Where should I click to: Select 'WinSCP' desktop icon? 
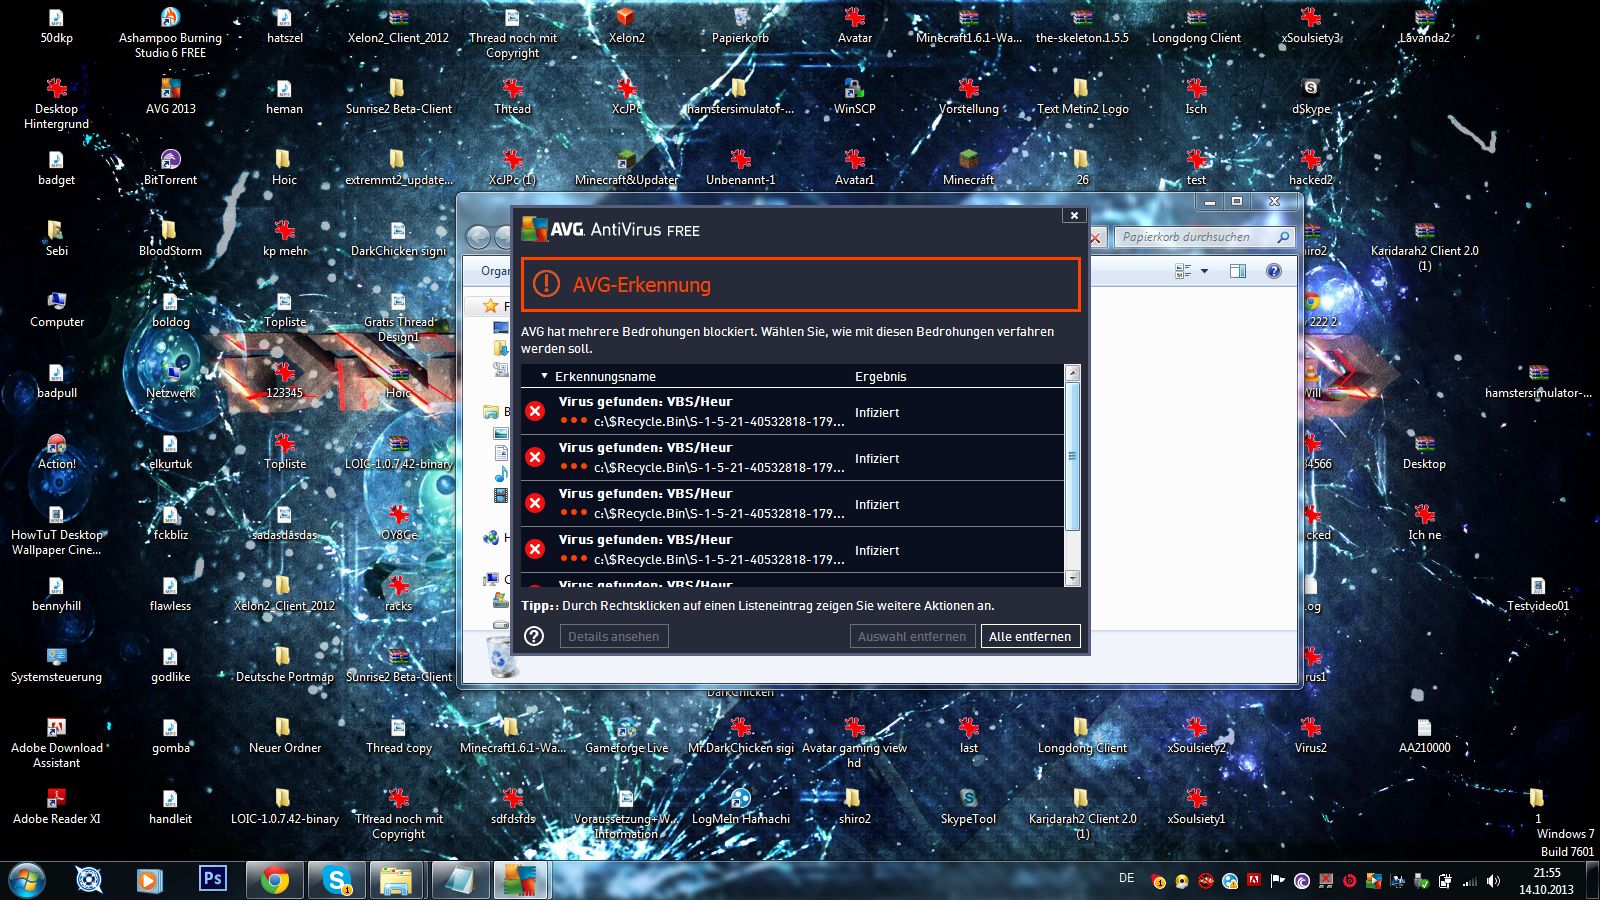855,96
